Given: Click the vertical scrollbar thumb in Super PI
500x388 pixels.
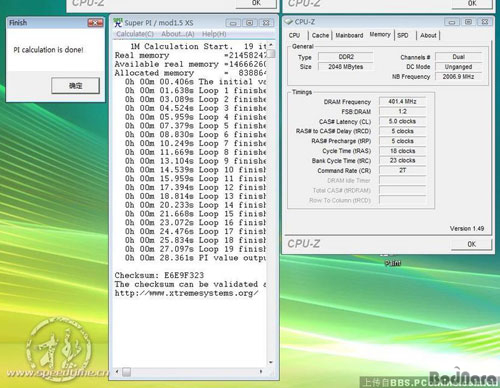Looking at the screenshot, I should [271, 53].
